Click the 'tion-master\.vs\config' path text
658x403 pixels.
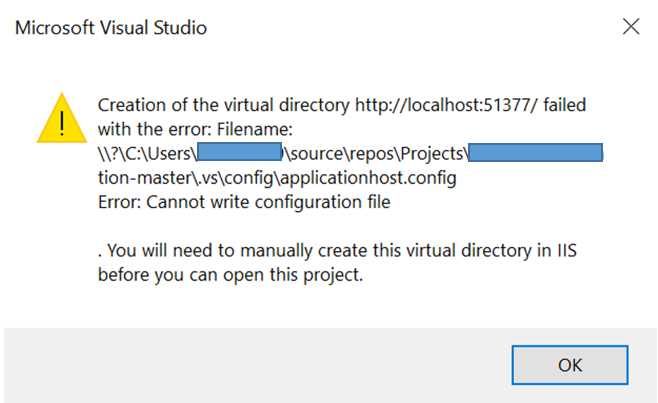[x=188, y=178]
